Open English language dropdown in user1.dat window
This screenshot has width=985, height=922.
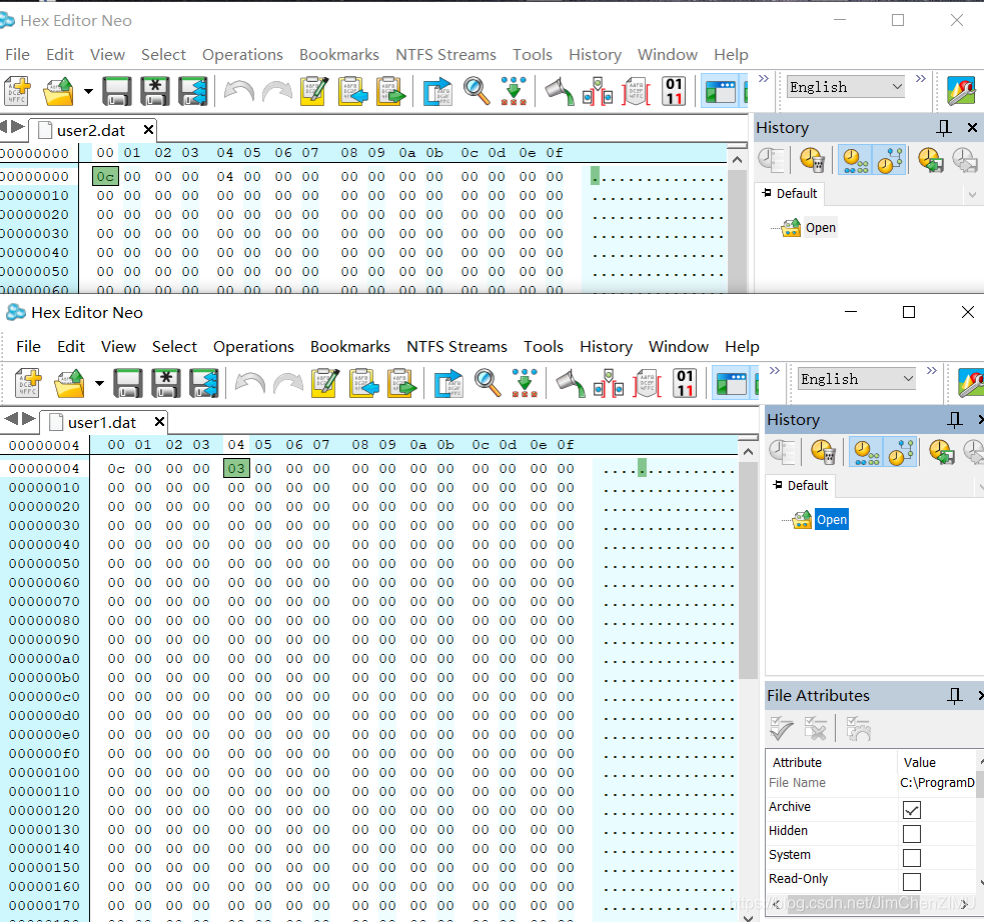(x=856, y=379)
